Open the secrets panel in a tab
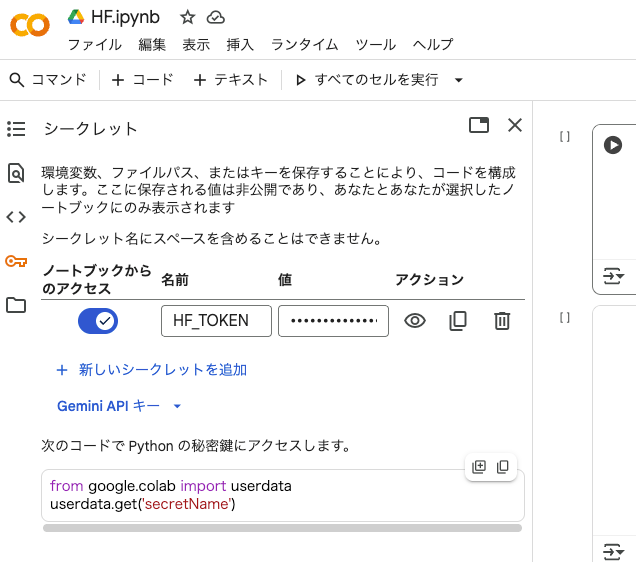The height and width of the screenshot is (562, 636). click(x=479, y=125)
